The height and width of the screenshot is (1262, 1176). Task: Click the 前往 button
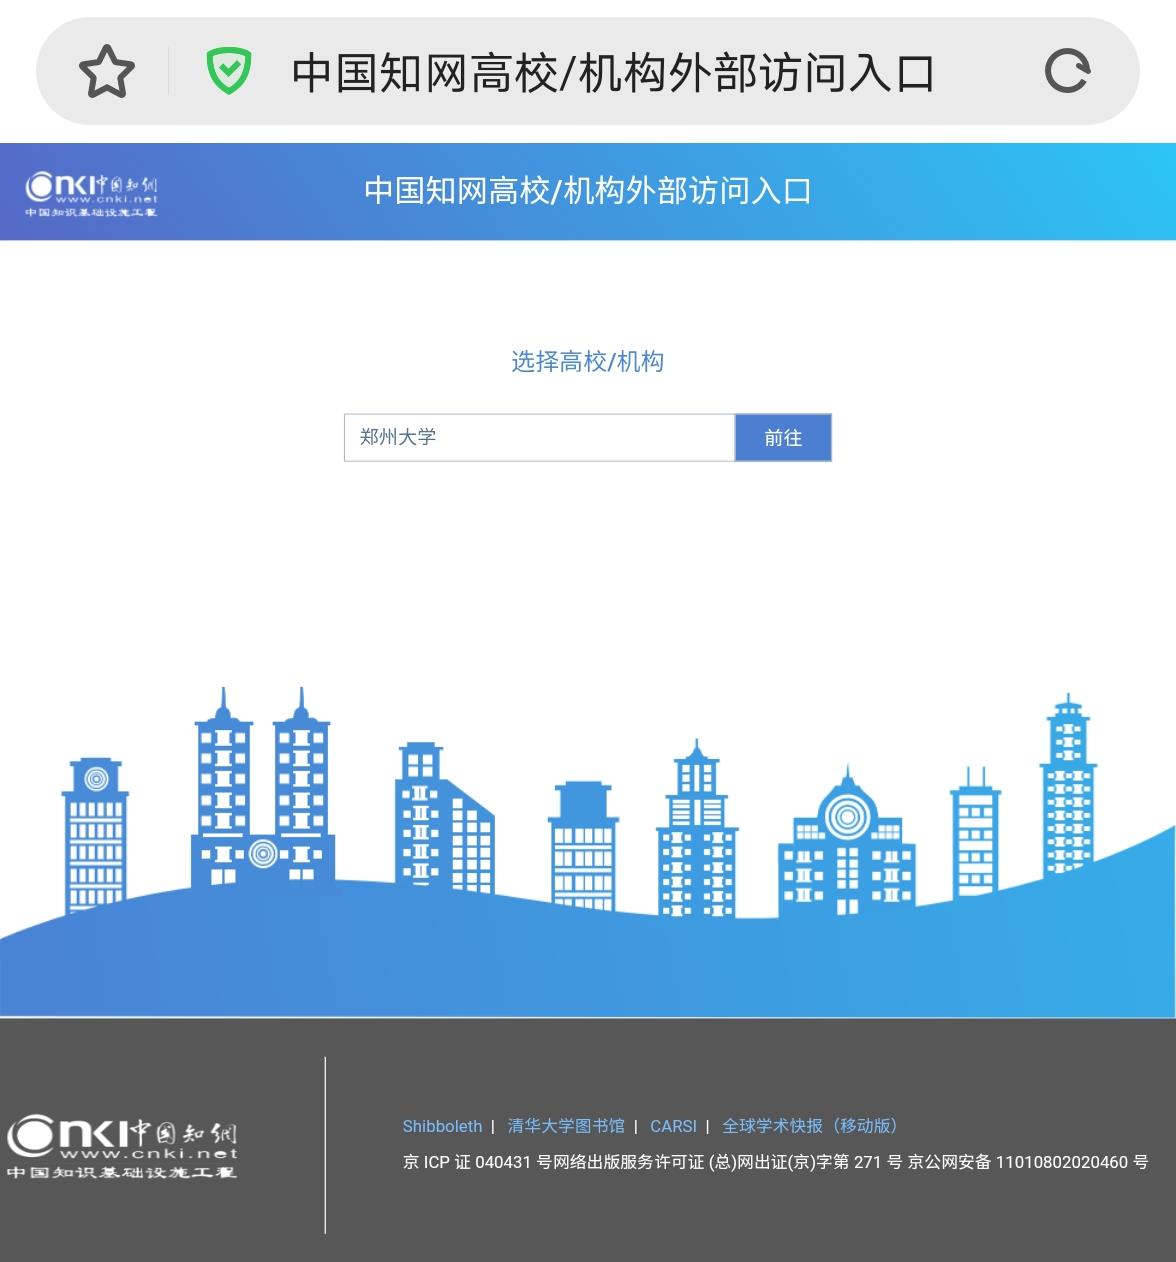(x=783, y=437)
